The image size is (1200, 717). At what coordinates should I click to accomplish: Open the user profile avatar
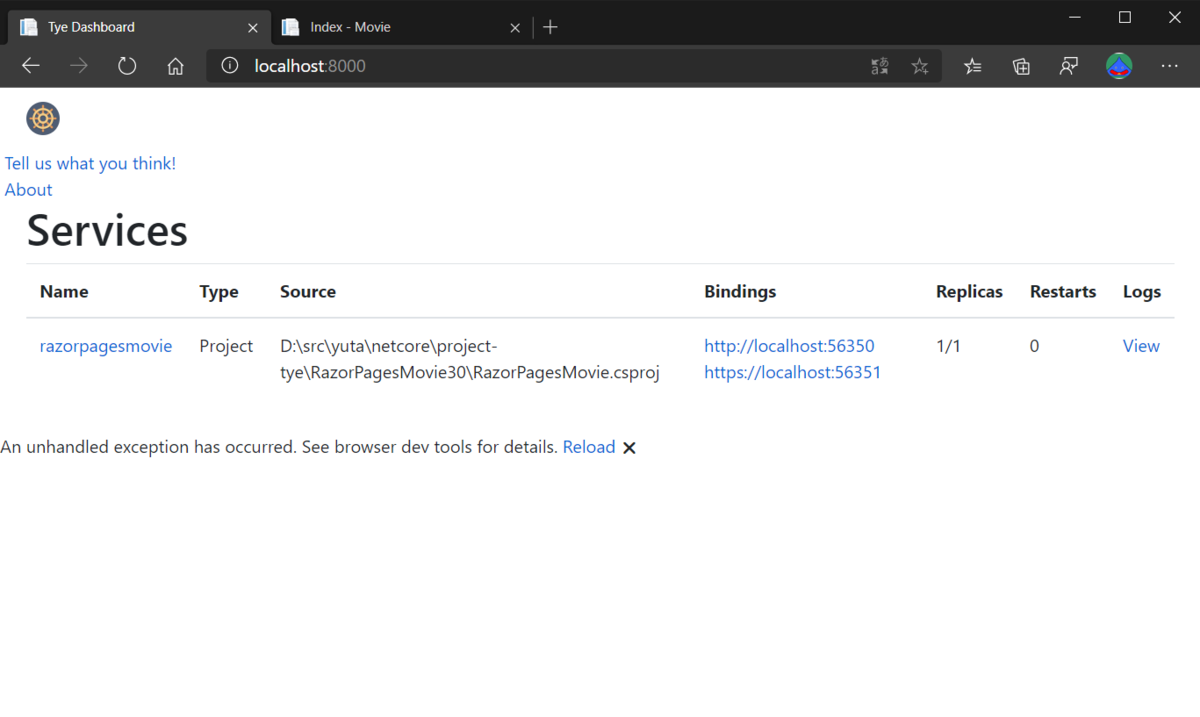pyautogui.click(x=1119, y=66)
